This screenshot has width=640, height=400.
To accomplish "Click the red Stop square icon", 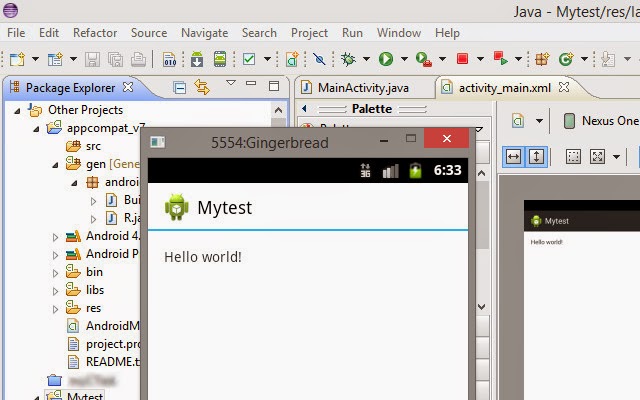I will [x=462, y=59].
